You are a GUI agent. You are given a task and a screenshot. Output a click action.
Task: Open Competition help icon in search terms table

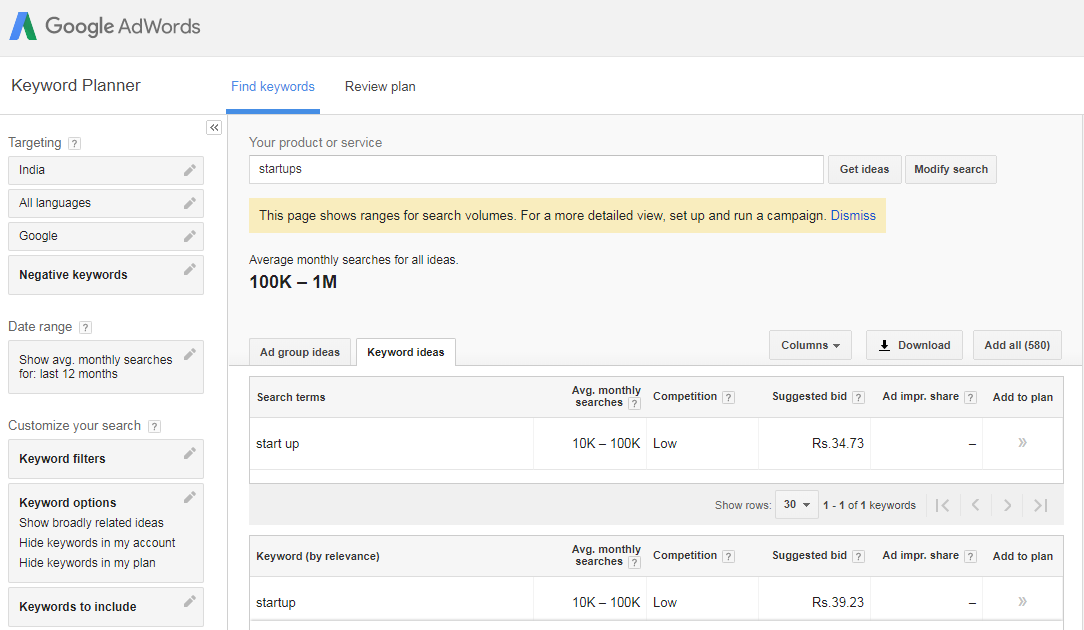tap(728, 397)
